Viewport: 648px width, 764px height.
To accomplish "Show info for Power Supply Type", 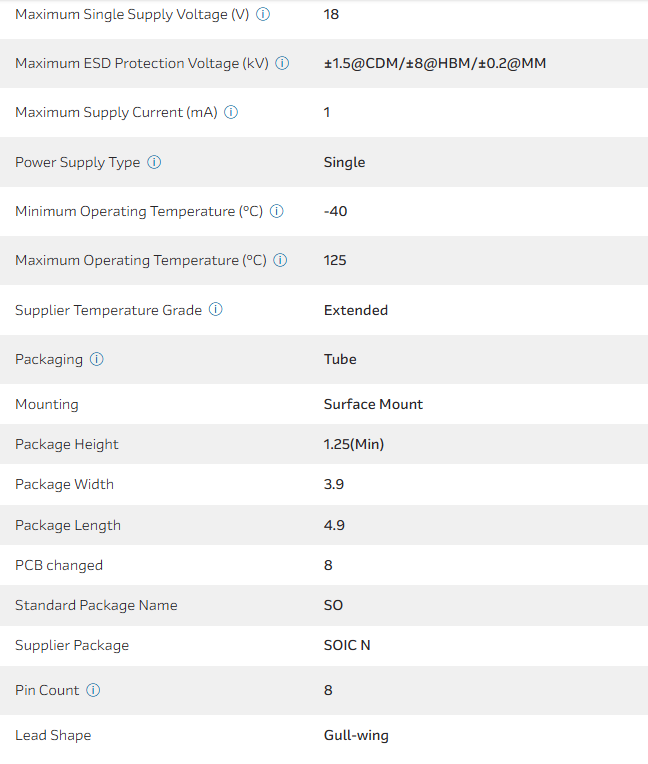I will point(154,162).
